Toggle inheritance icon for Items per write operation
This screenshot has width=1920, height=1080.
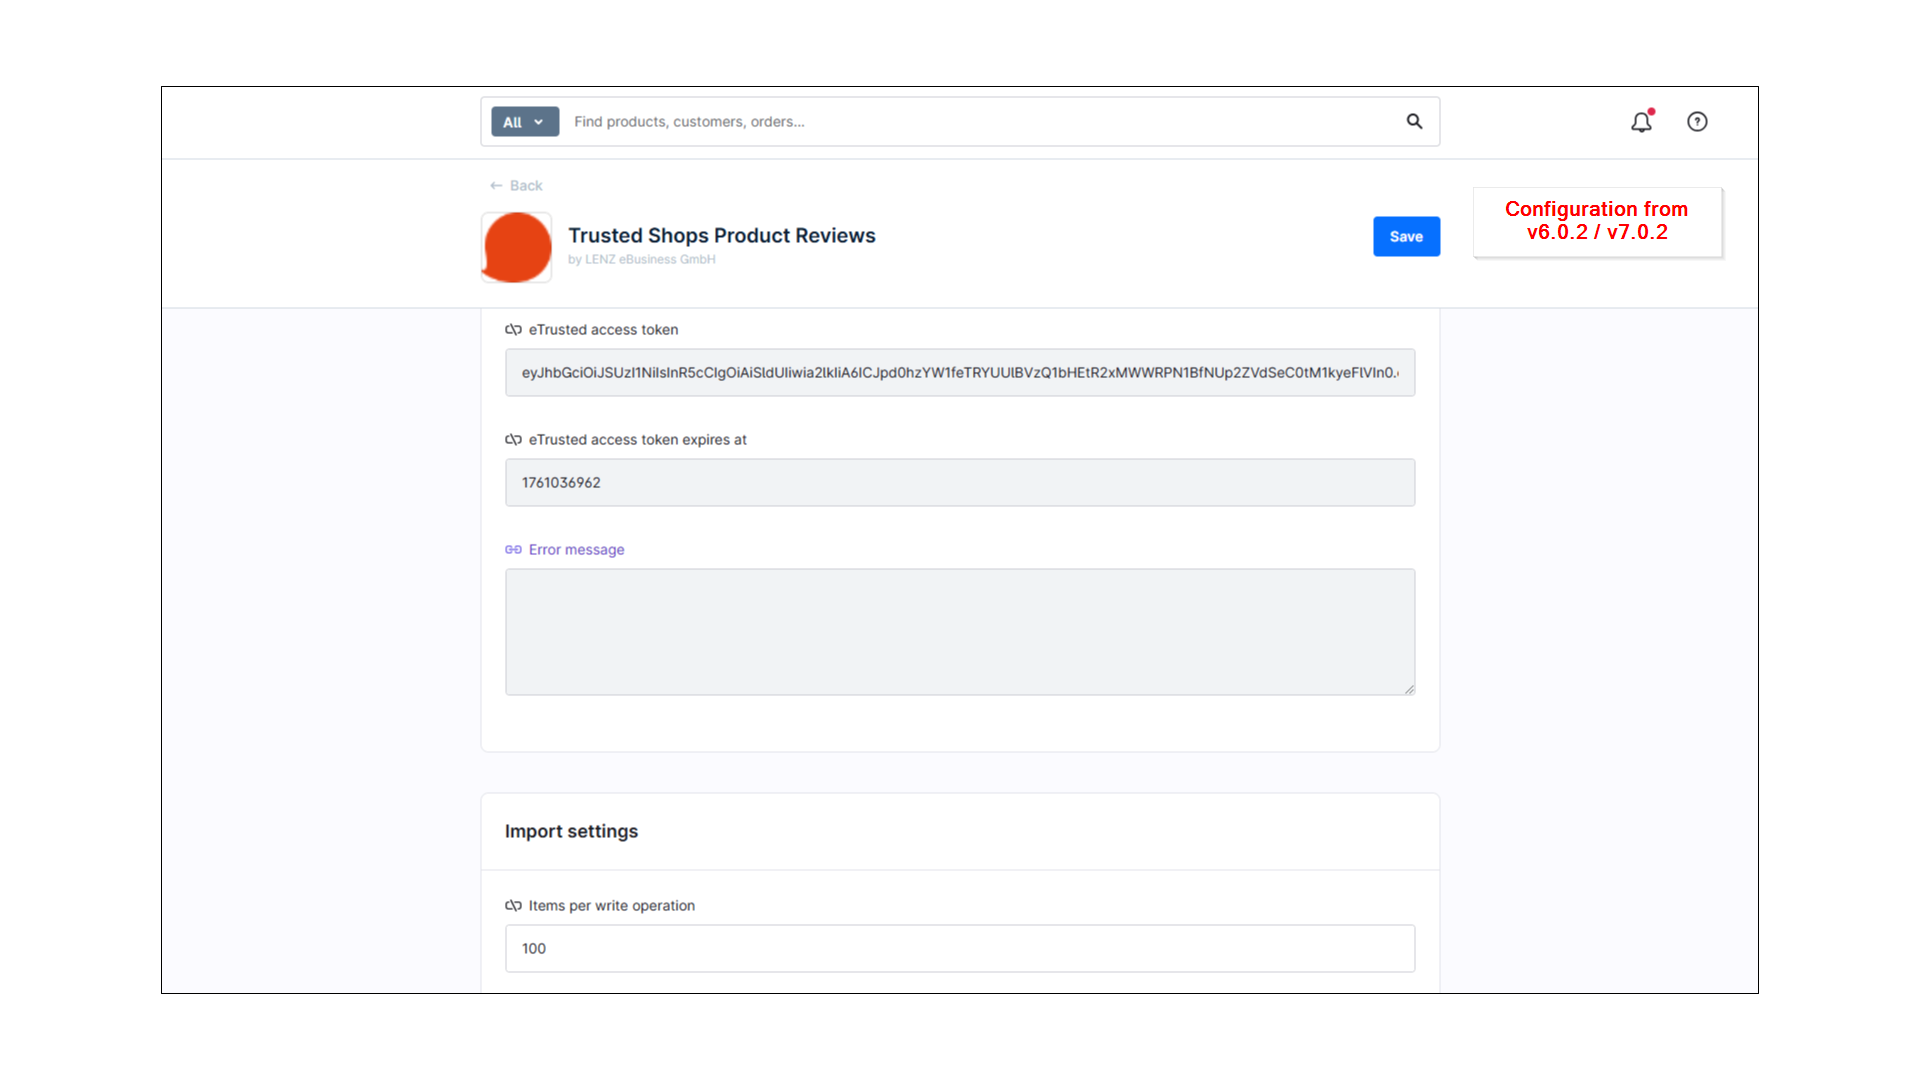[513, 906]
